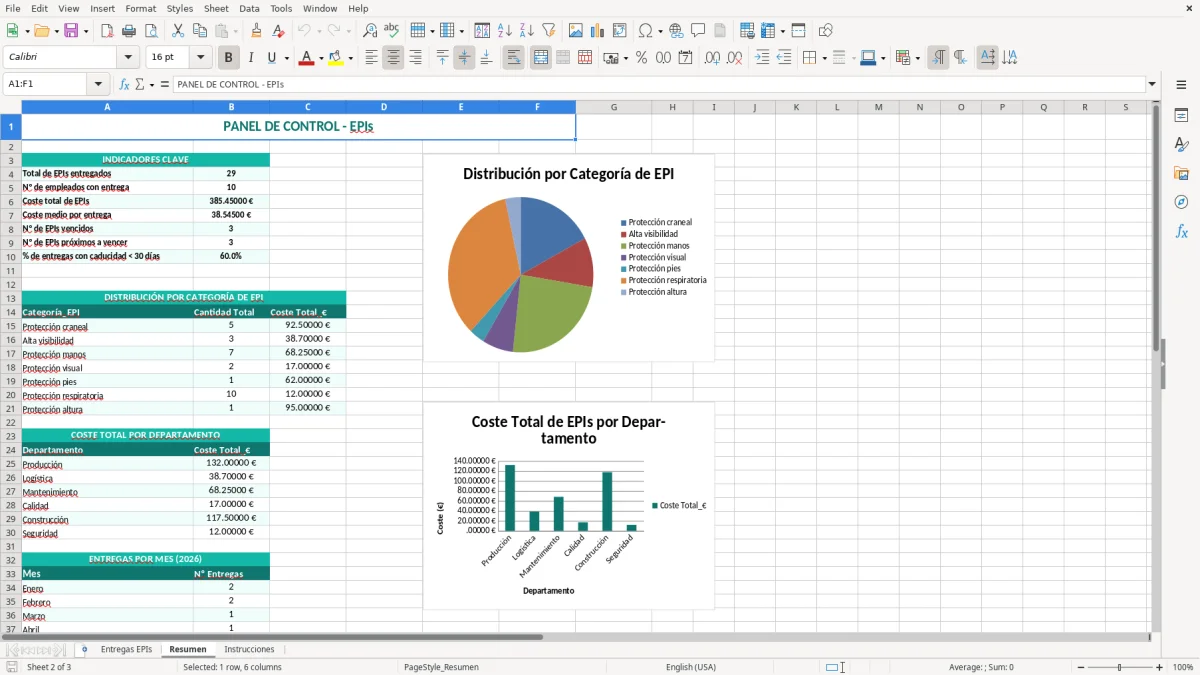Copy the selection using the Copy icon
The image size is (1200, 675).
[x=200, y=31]
